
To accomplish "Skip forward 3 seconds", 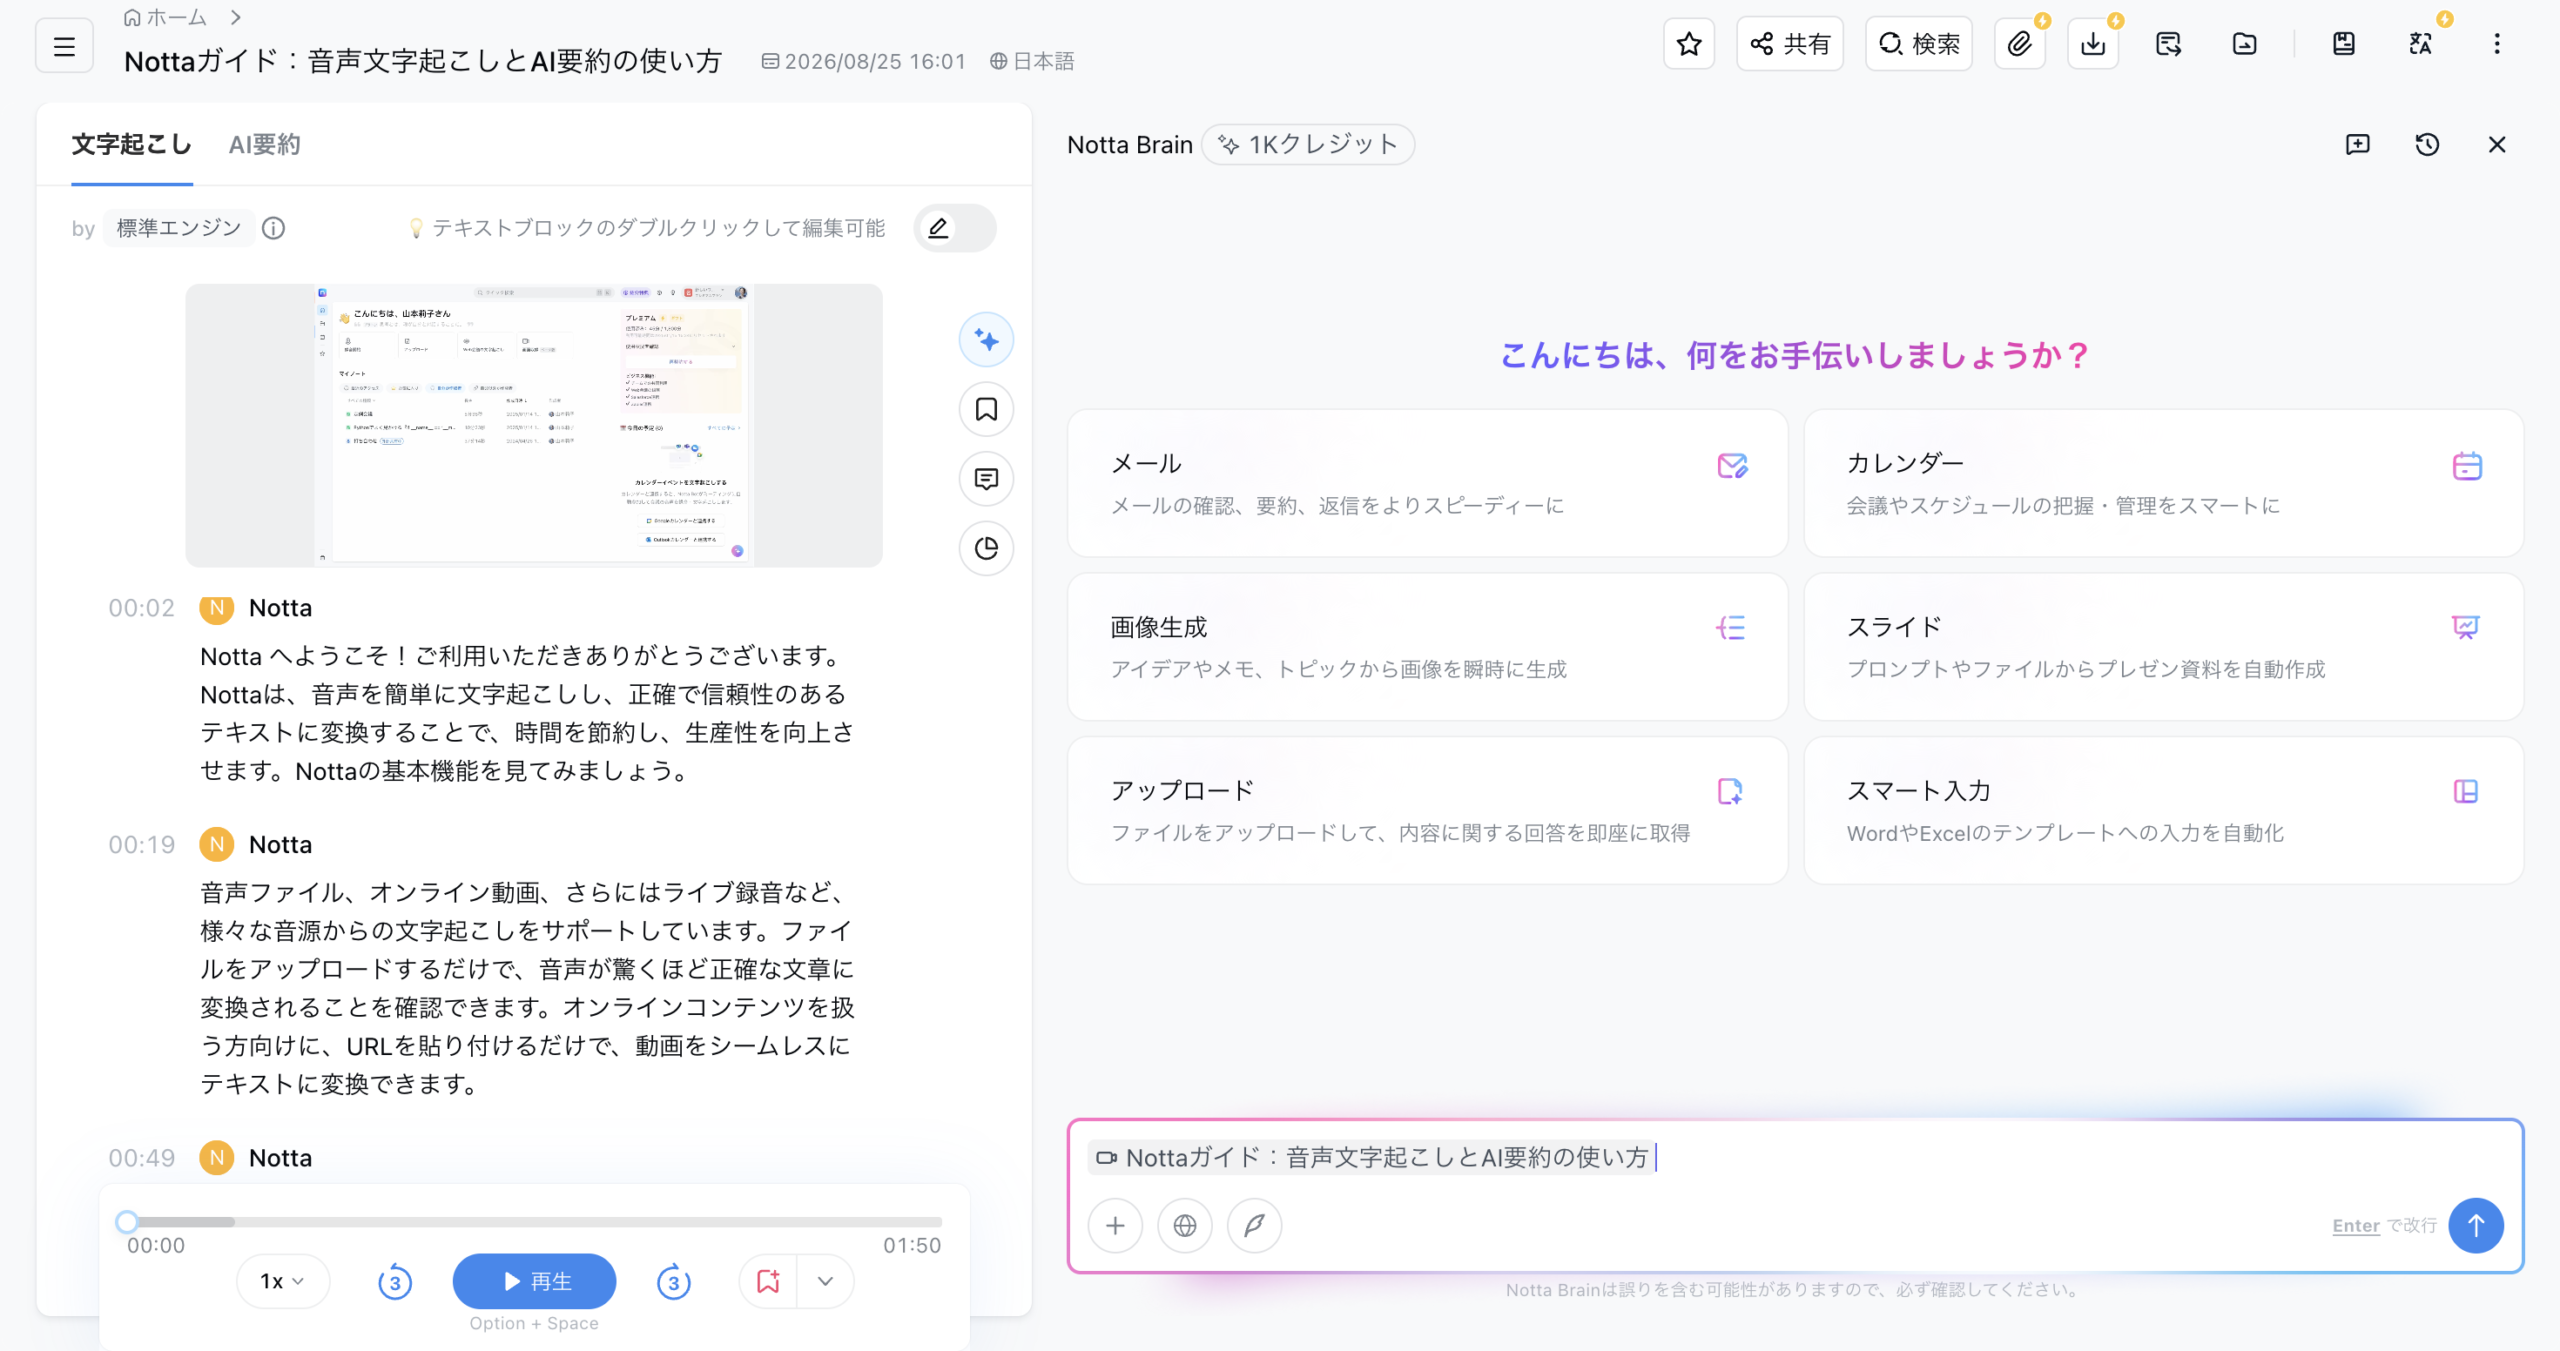I will [673, 1281].
